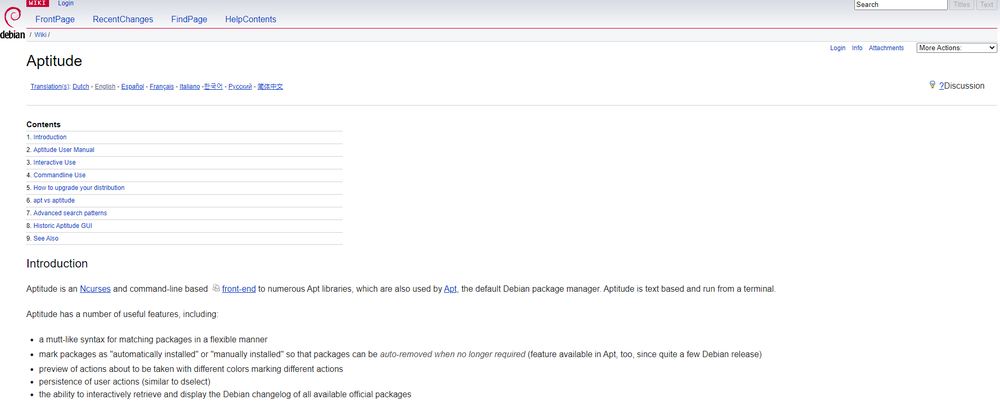Image resolution: width=1000 pixels, height=401 pixels.
Task: Click the Login link near More Actions
Action: (837, 48)
